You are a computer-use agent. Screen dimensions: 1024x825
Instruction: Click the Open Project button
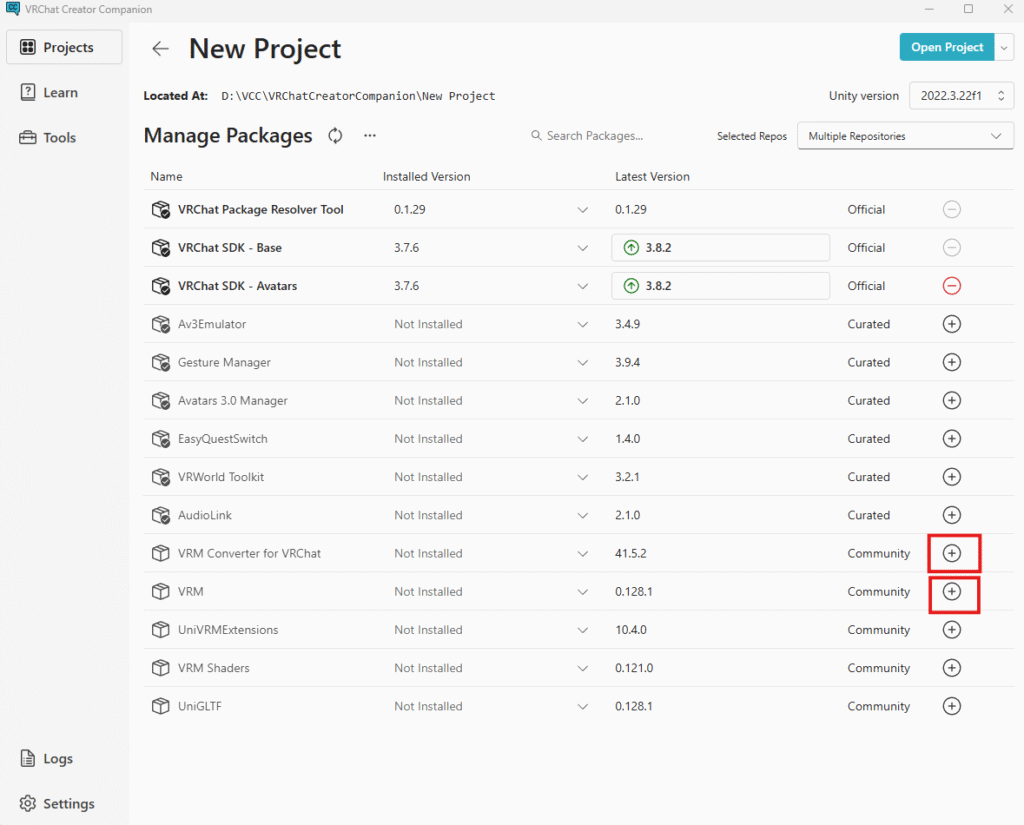[947, 47]
